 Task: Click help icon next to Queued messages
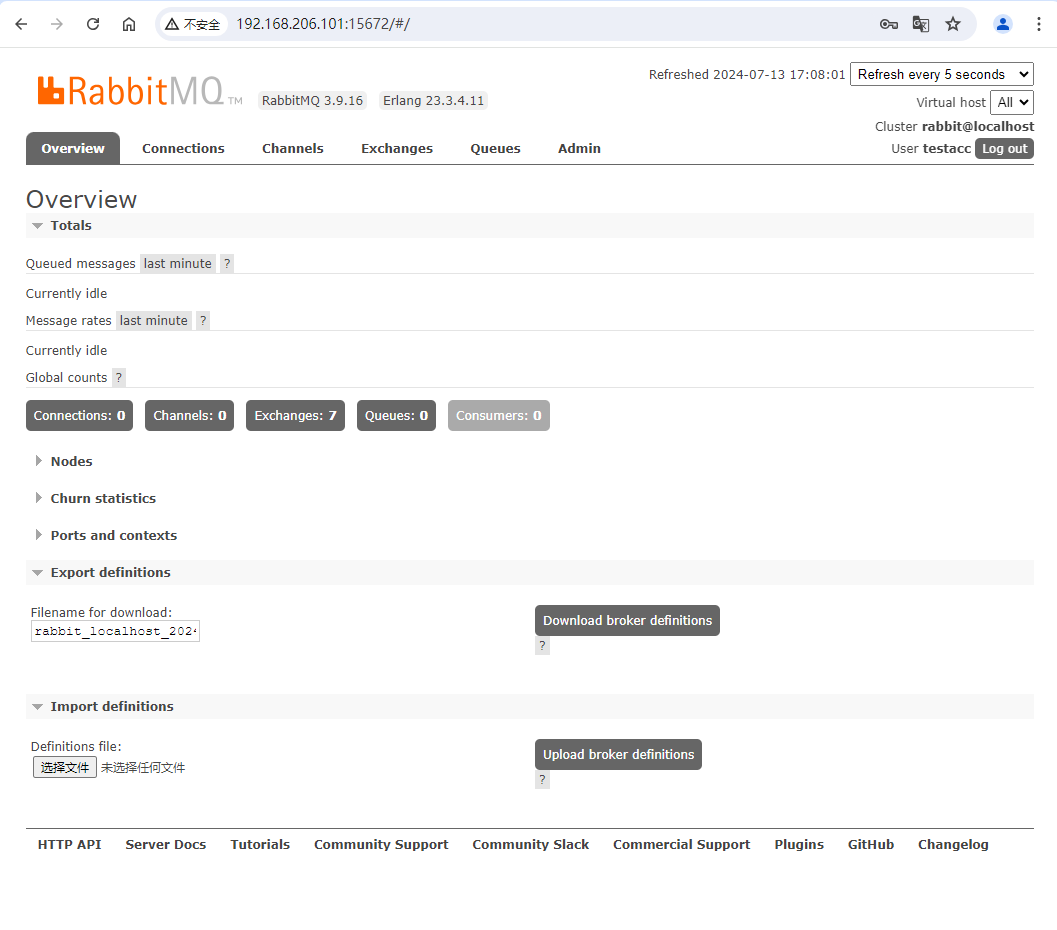pos(227,264)
